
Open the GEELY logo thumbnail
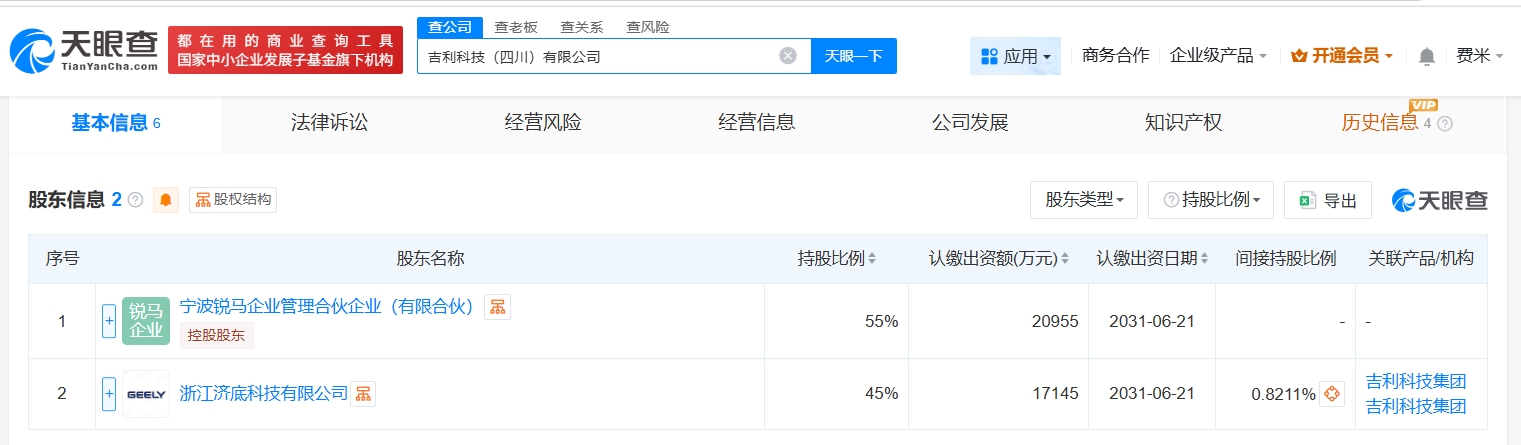(146, 394)
